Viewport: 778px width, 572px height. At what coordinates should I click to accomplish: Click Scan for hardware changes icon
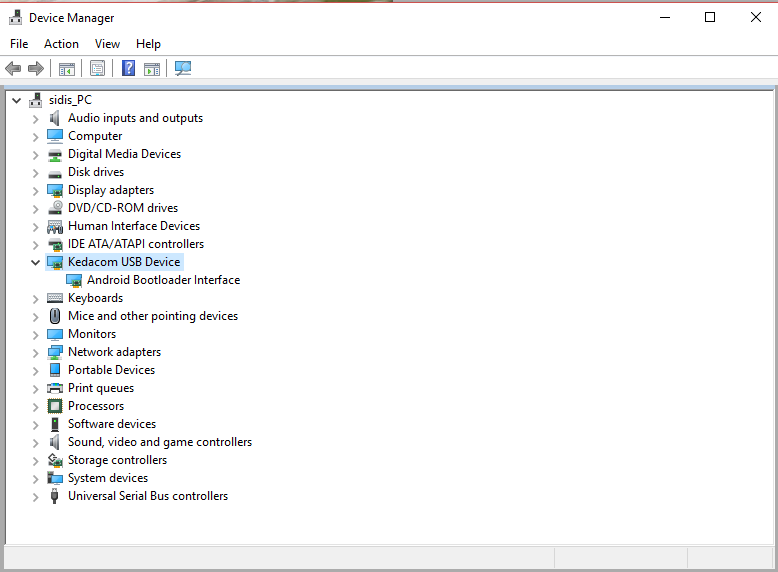coord(183,68)
